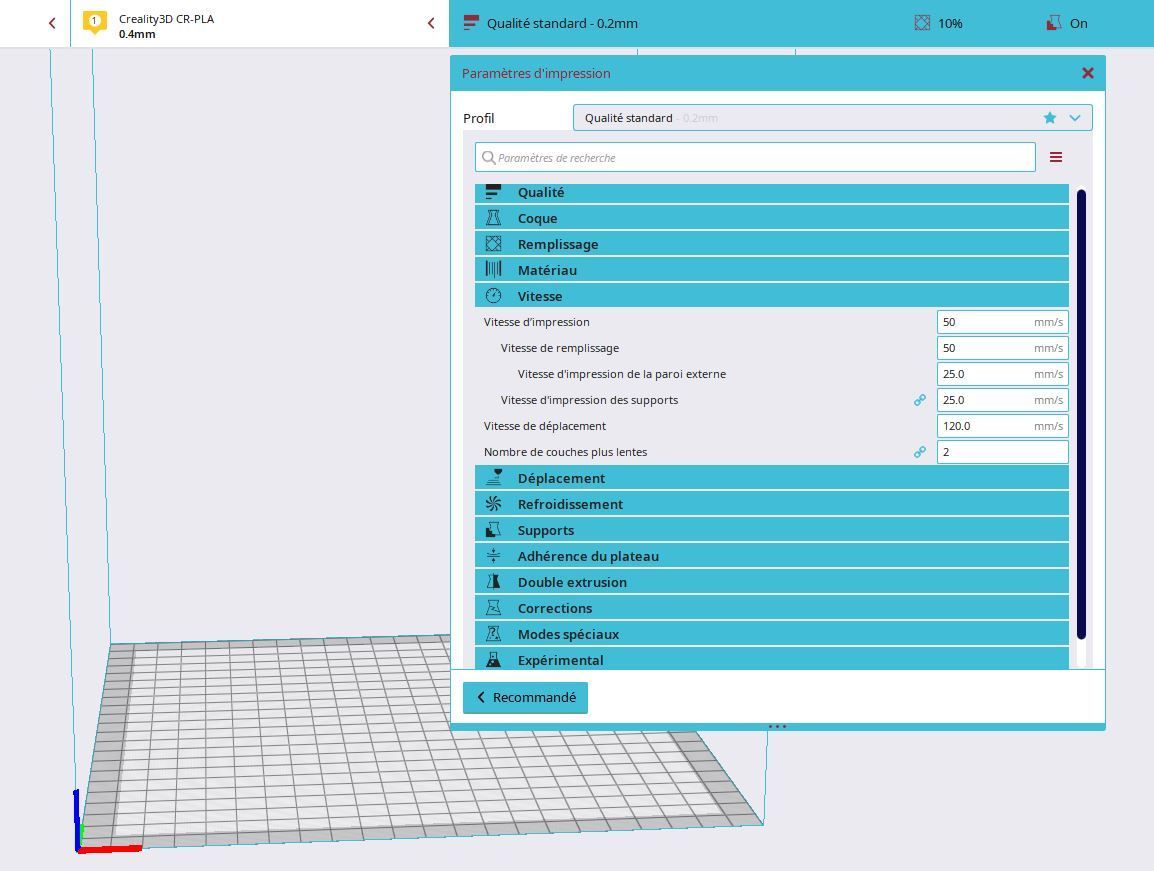Viewport: 1154px width, 871px height.
Task: Open the Profil dropdown chevron
Action: click(x=1075, y=118)
